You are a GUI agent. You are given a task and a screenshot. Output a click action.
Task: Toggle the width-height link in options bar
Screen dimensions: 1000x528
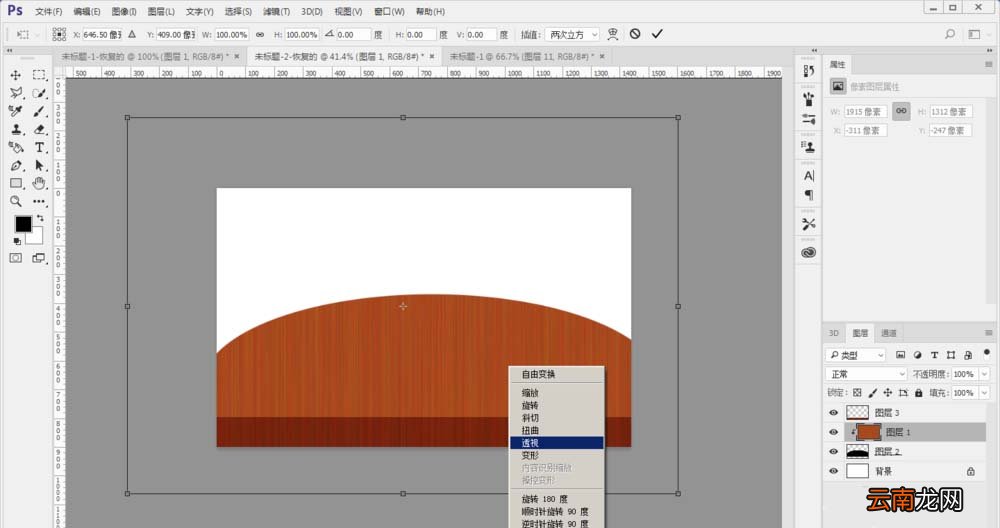tap(260, 34)
